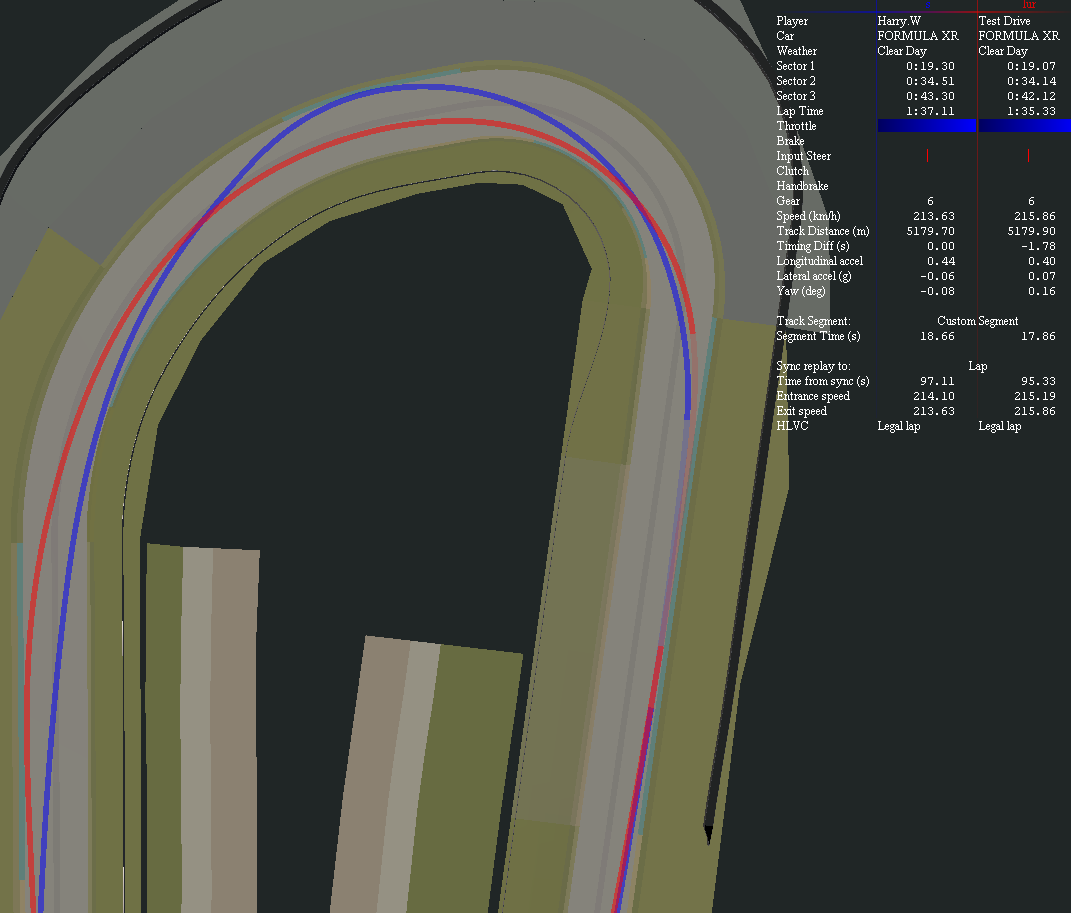Click the Speed (km/h) label
1071x913 pixels.
[809, 216]
